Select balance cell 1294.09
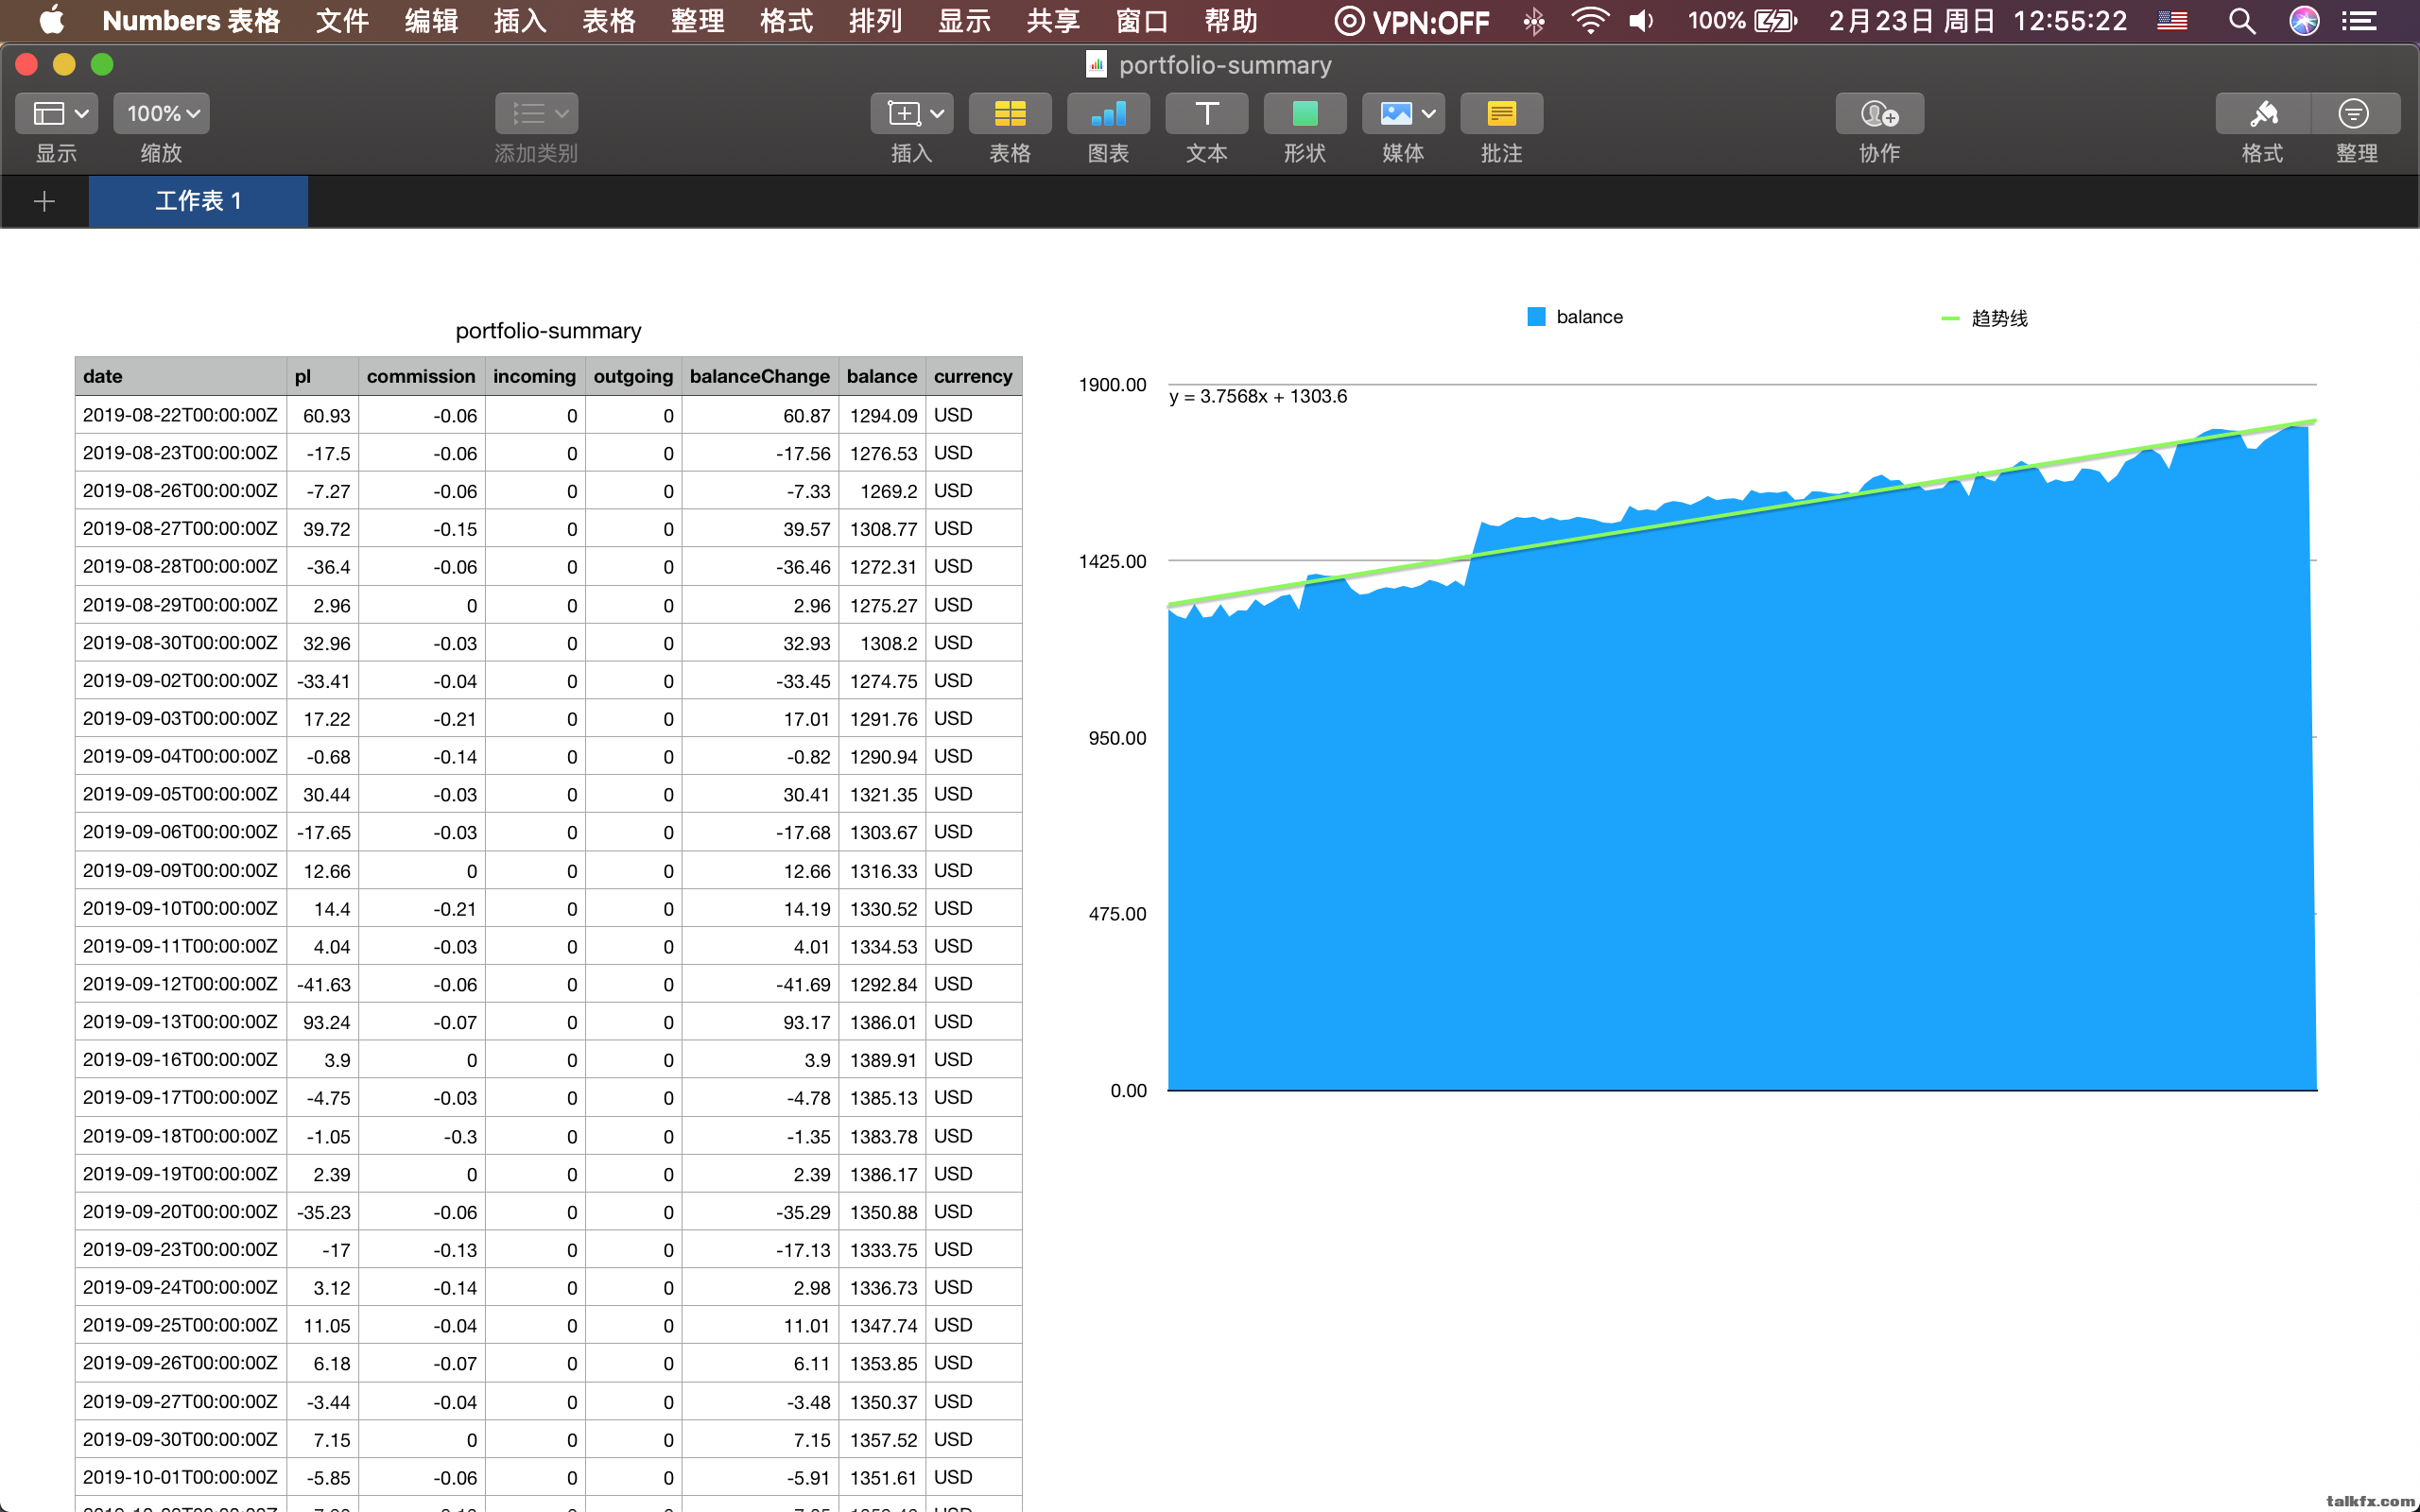The width and height of the screenshot is (2420, 1512). pos(882,415)
